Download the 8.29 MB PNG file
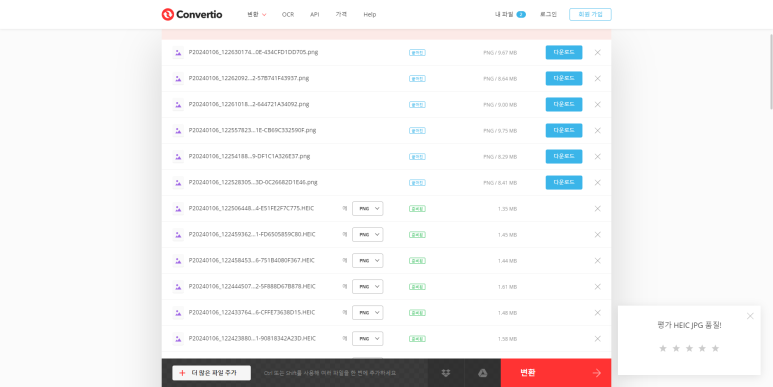The image size is (773, 387). coord(563,156)
